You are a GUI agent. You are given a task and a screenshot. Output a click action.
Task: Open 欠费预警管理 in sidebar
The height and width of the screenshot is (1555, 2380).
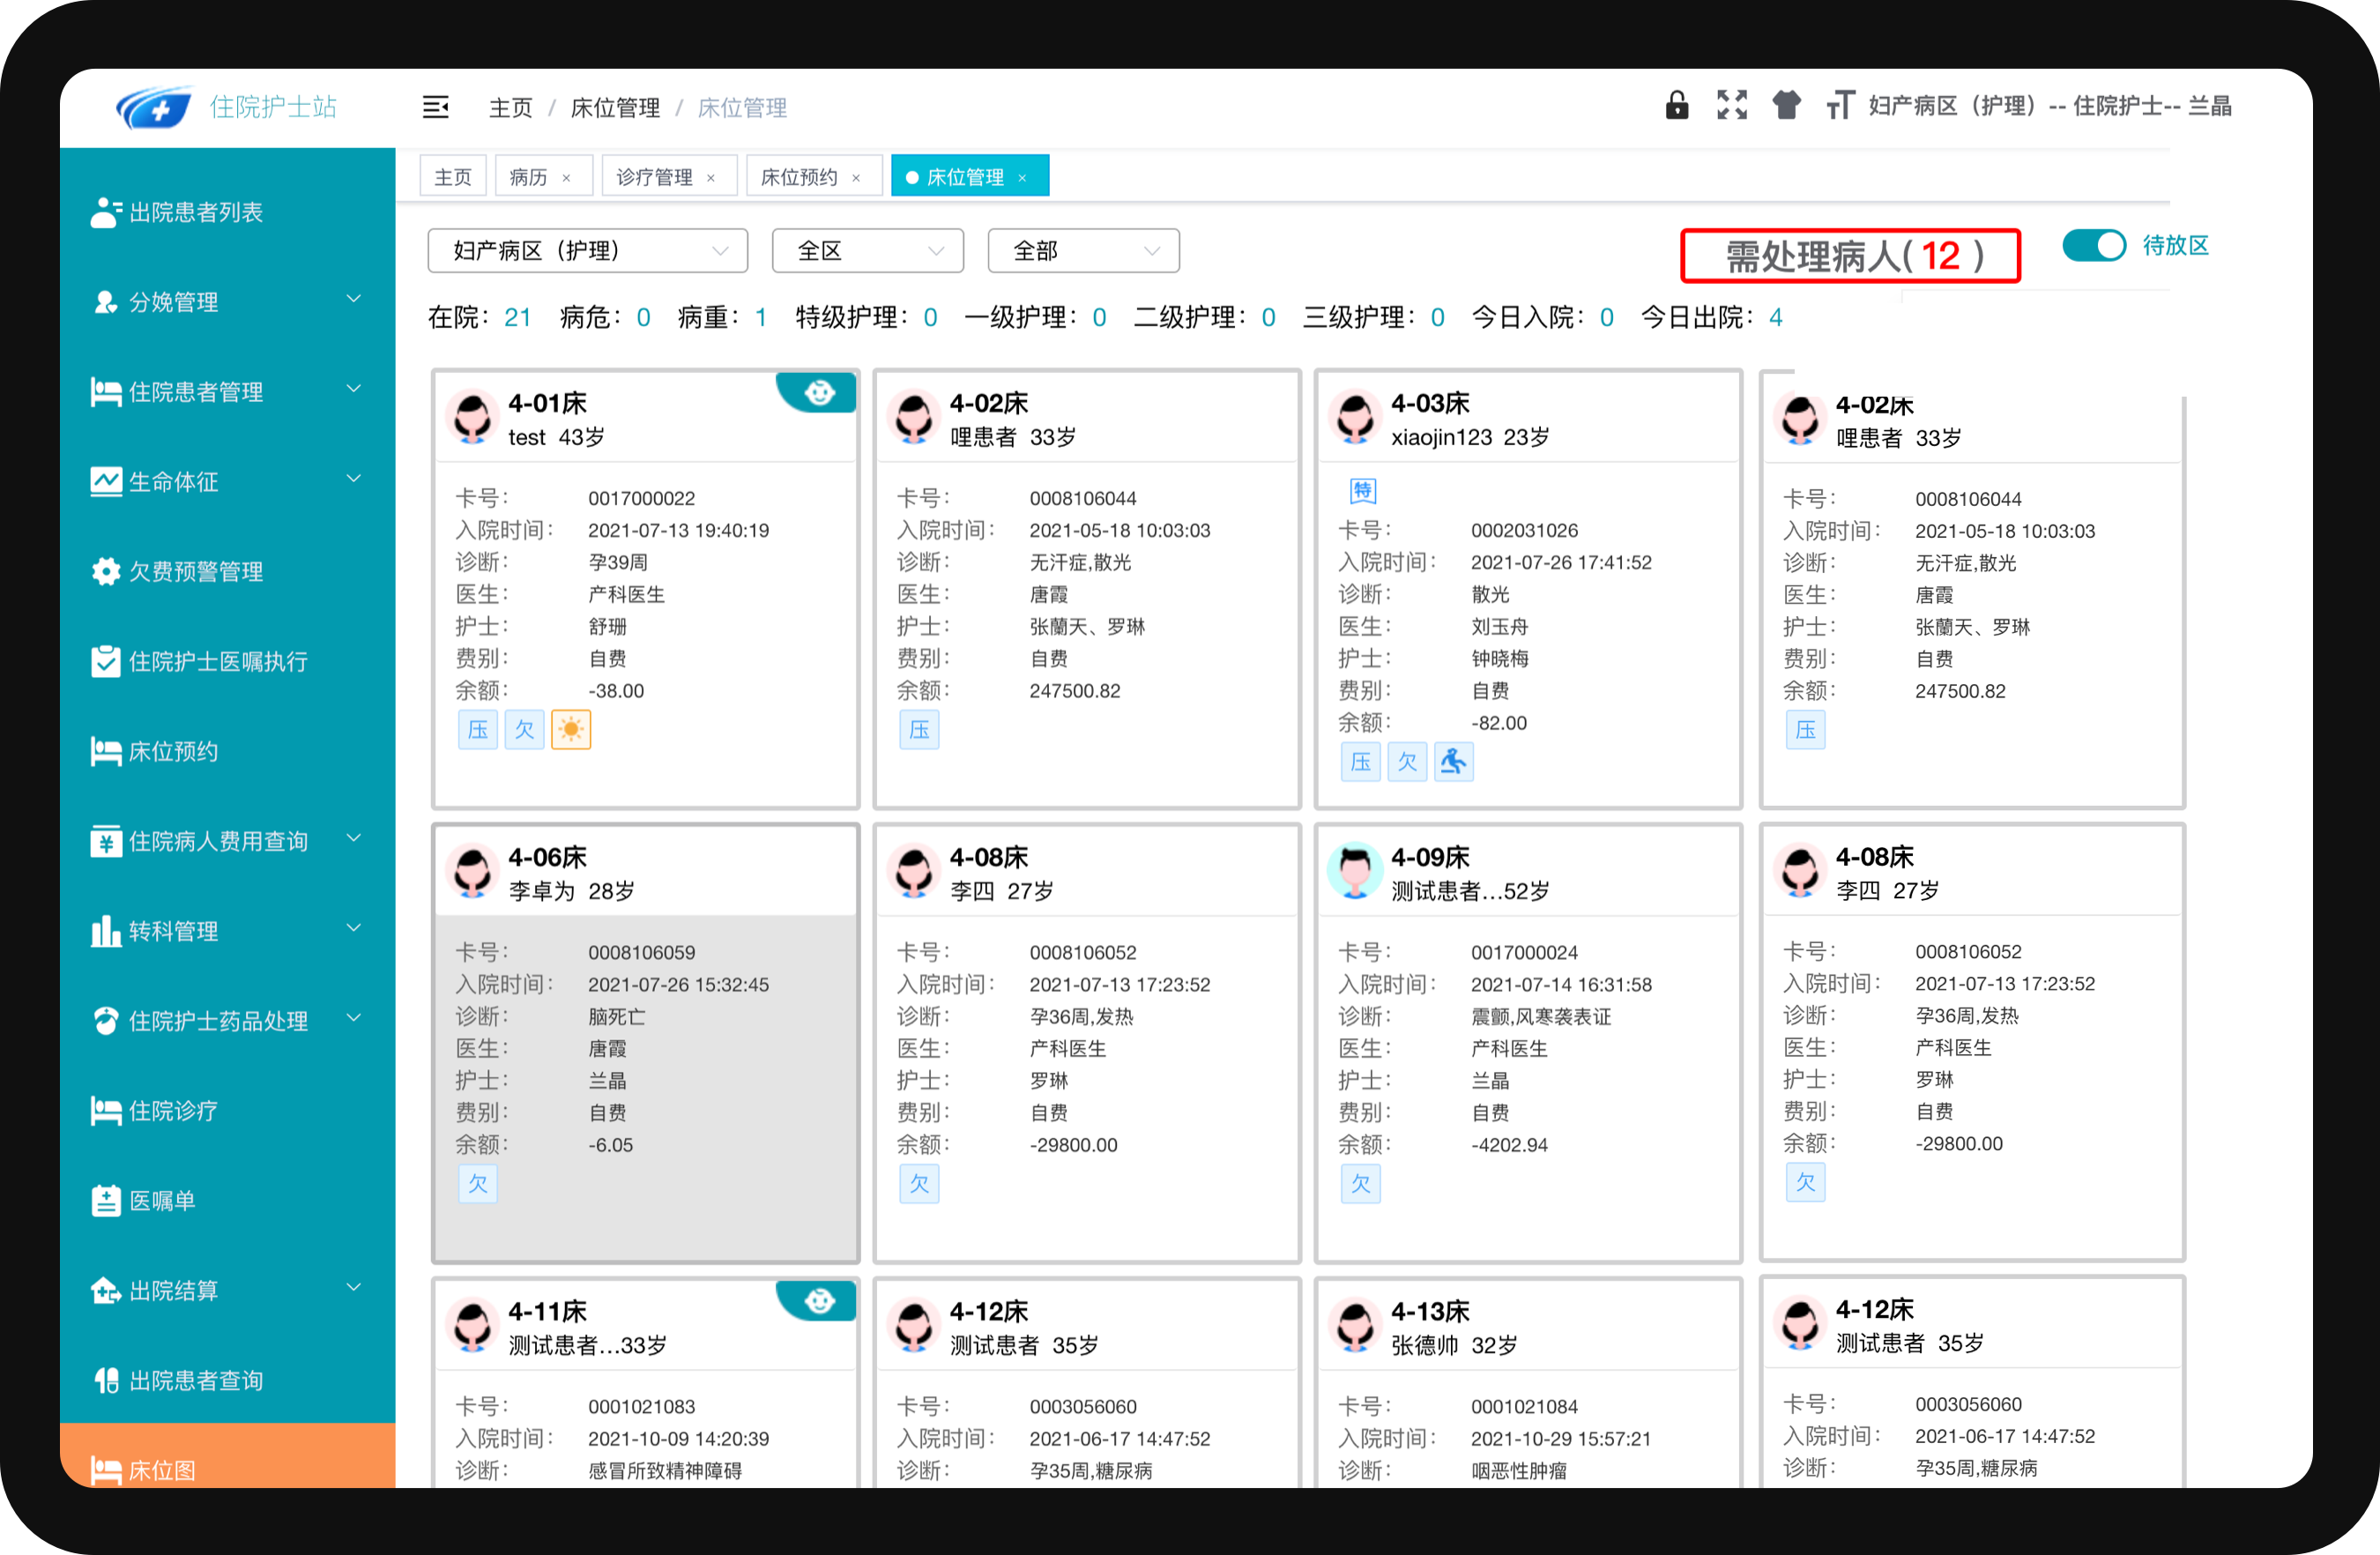pyautogui.click(x=228, y=571)
